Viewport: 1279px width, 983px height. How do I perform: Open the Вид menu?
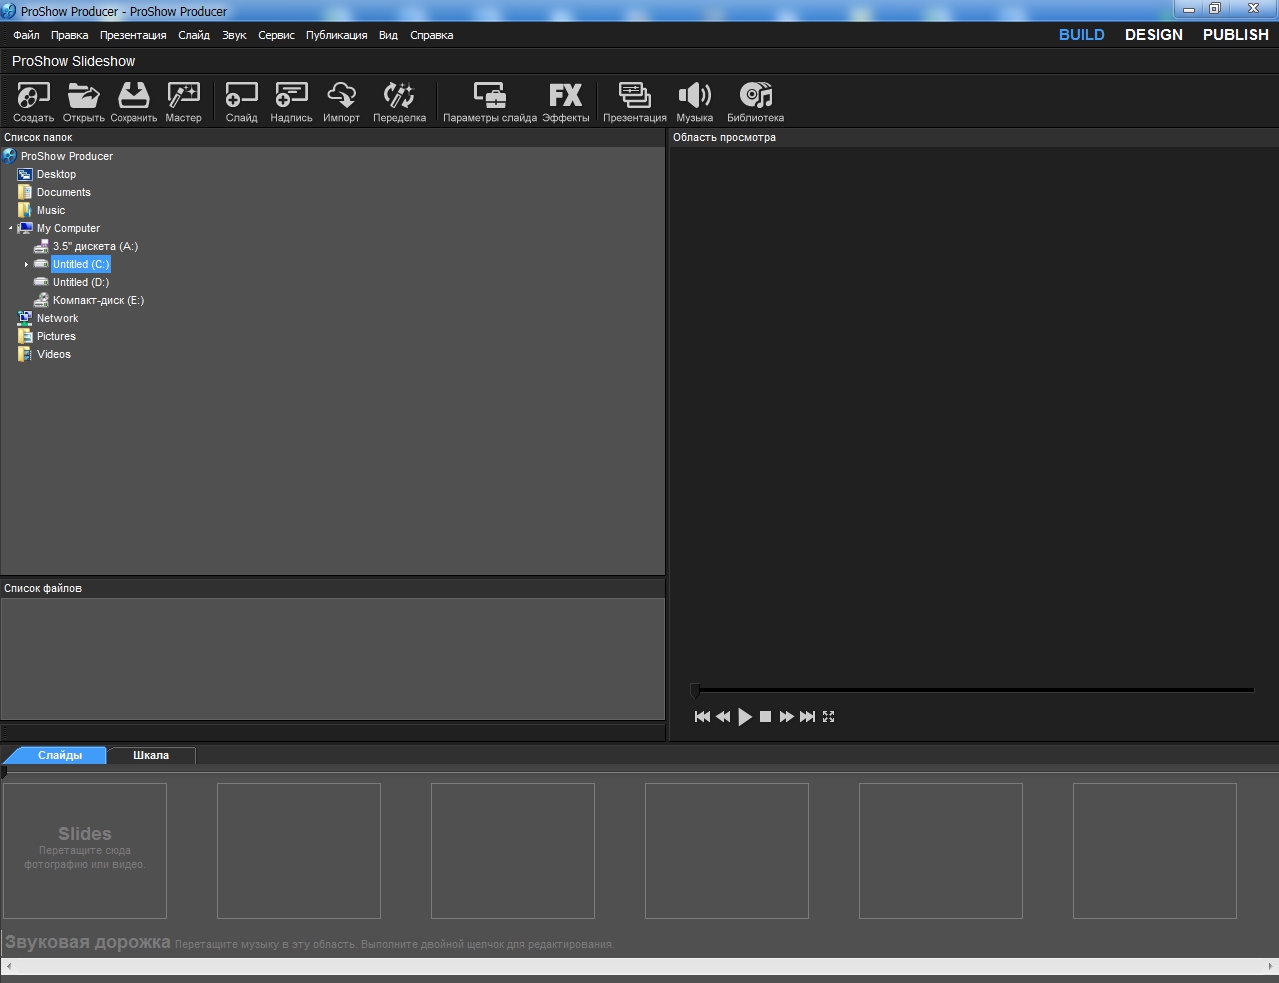pyautogui.click(x=388, y=35)
